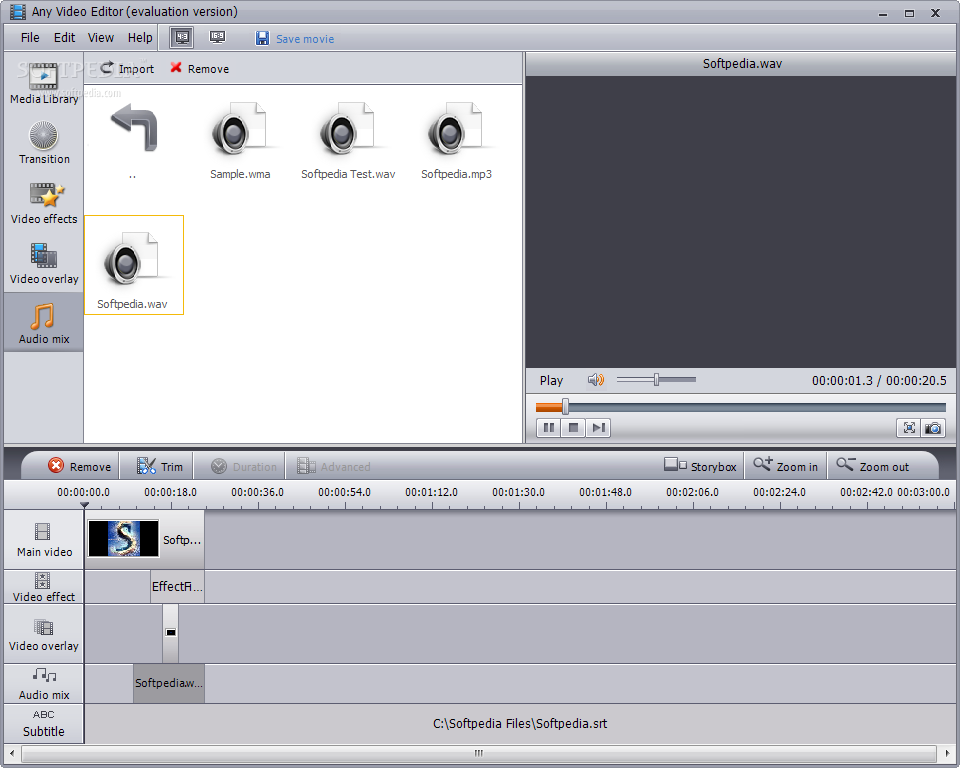Click the Trim tool
Screen dimensions: 960x768
(159, 466)
